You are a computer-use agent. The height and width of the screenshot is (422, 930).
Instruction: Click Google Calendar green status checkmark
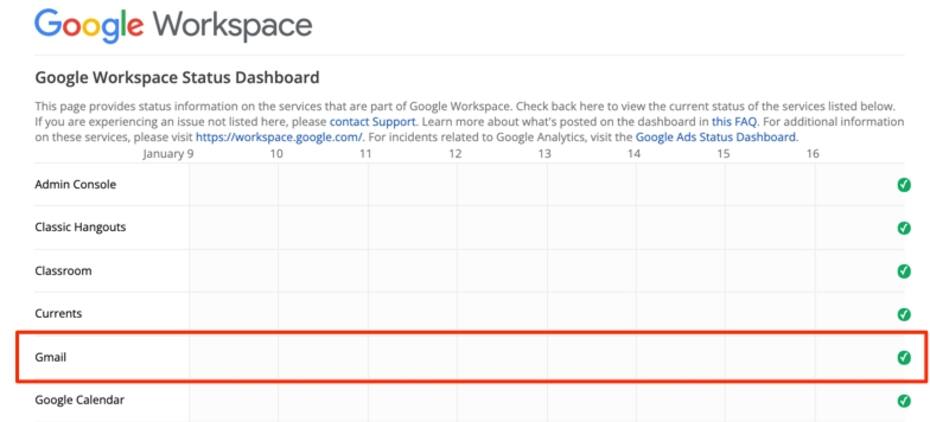click(903, 401)
